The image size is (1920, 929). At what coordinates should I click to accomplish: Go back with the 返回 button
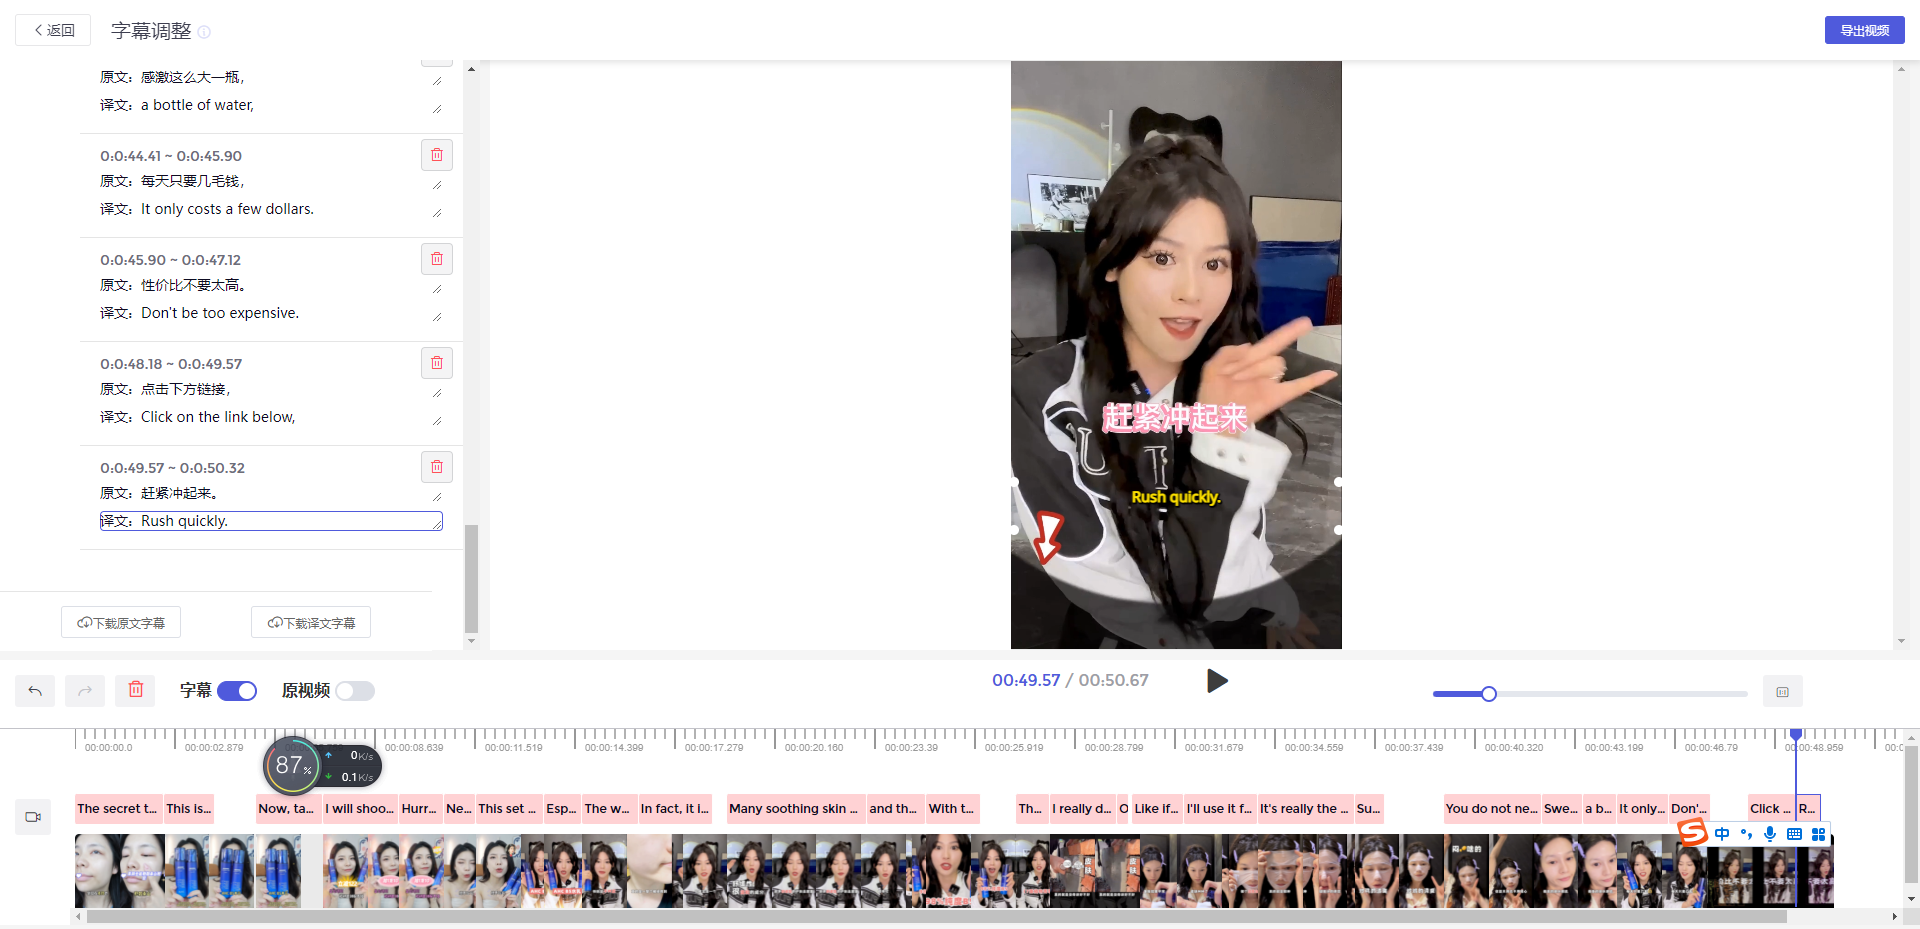pyautogui.click(x=53, y=30)
